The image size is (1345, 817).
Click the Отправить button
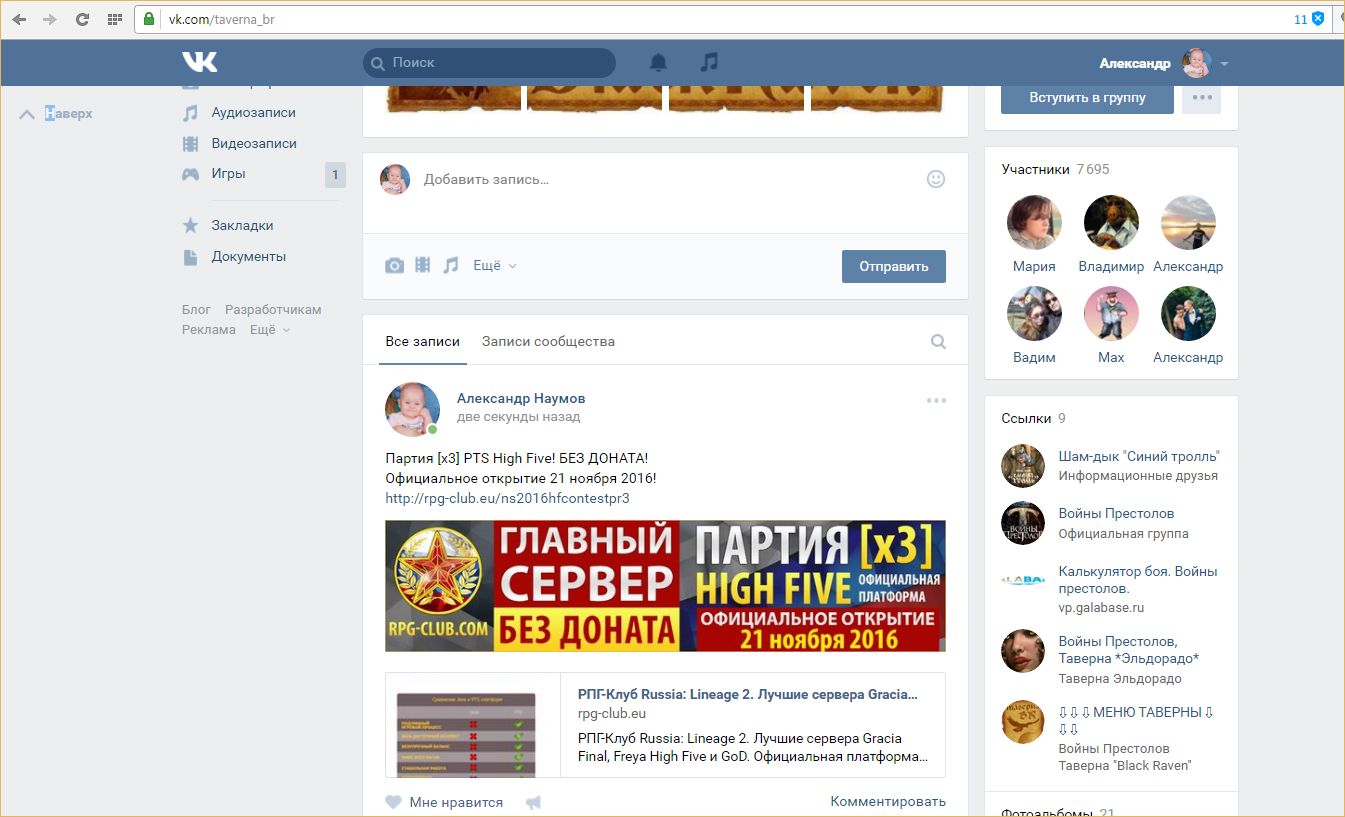(x=893, y=266)
